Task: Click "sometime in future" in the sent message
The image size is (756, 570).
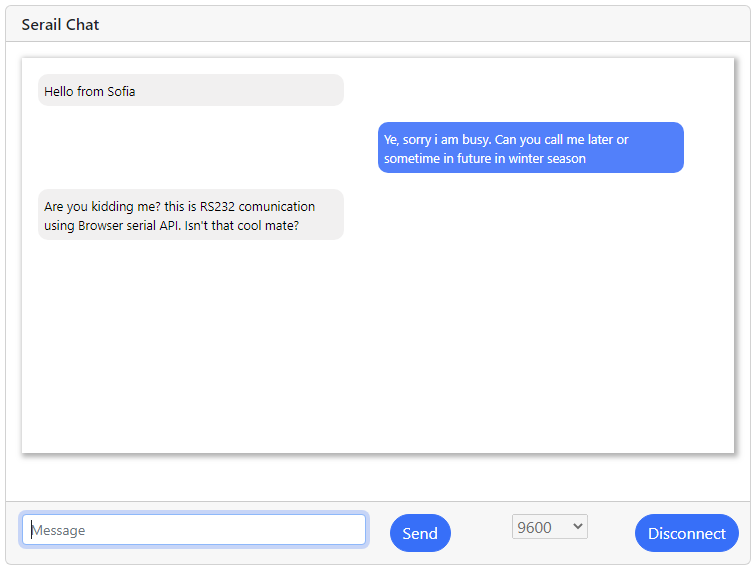Action: (436, 158)
